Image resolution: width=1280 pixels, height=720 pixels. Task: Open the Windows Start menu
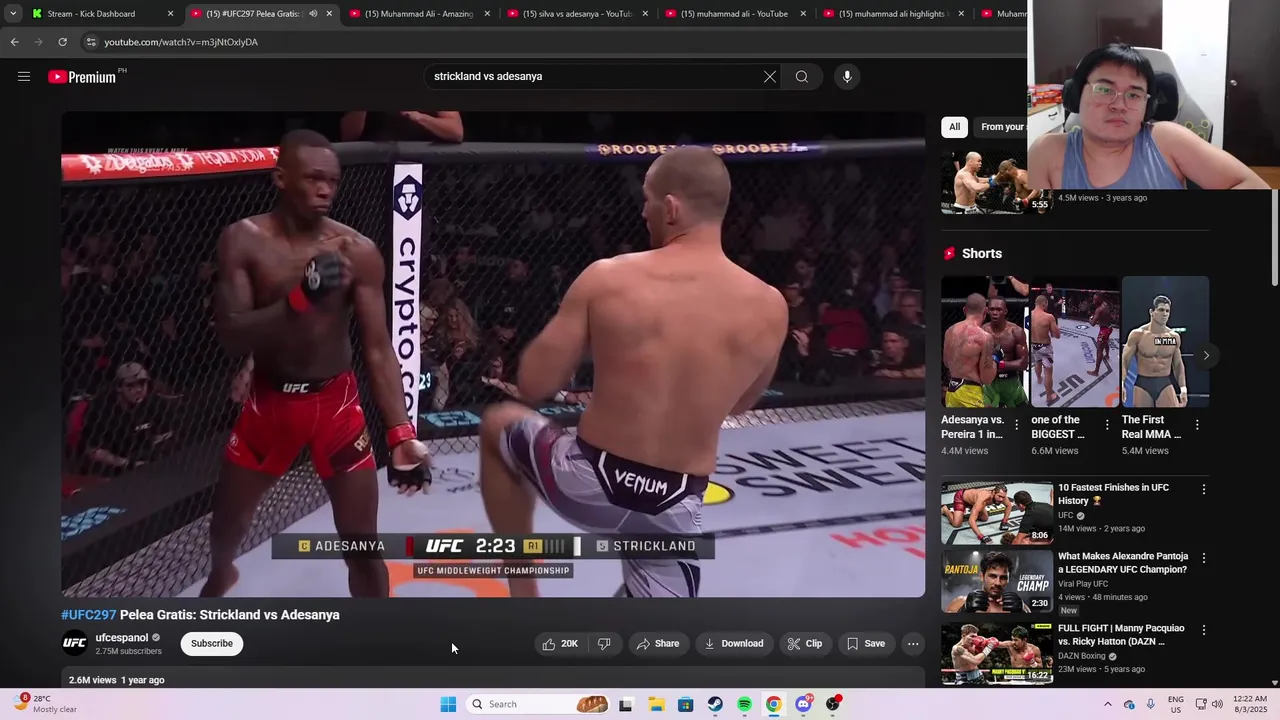coord(448,704)
